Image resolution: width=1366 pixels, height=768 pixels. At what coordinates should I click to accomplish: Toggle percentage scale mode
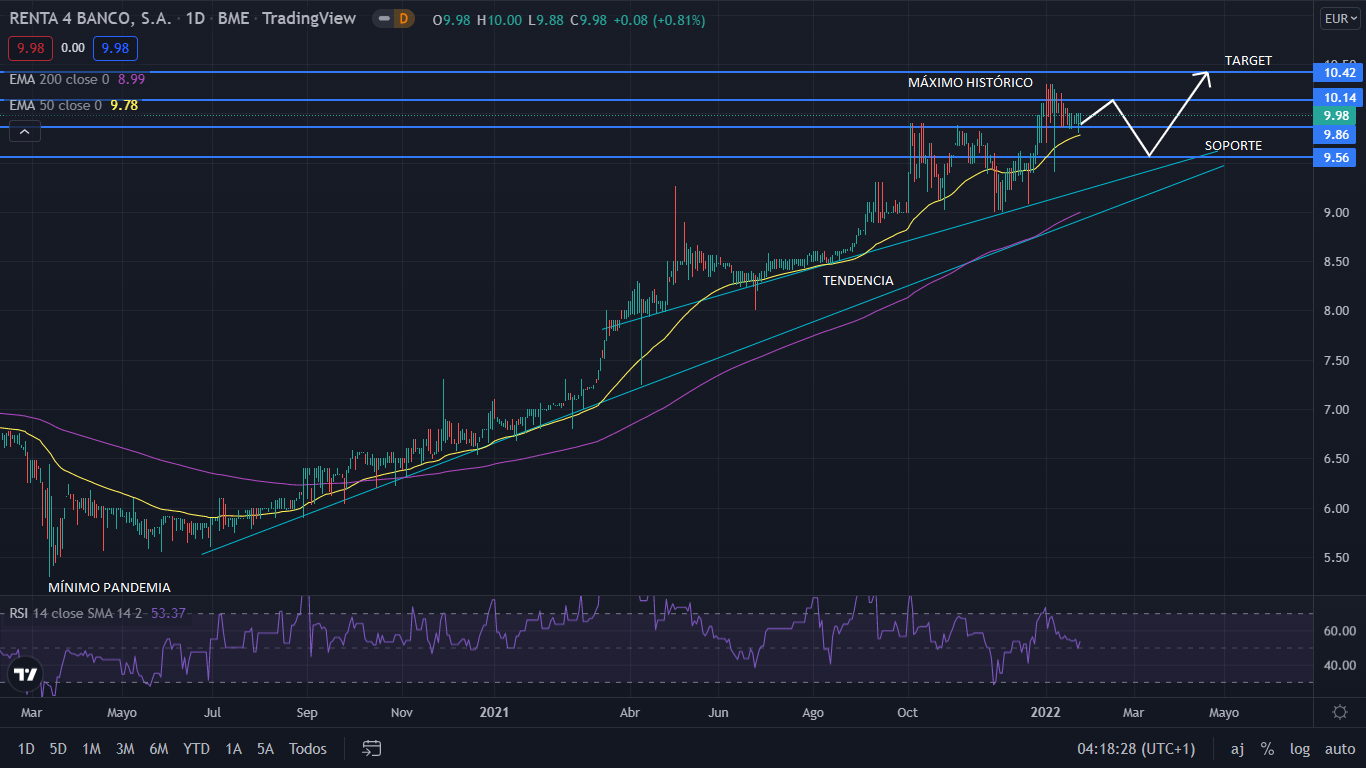[1267, 748]
